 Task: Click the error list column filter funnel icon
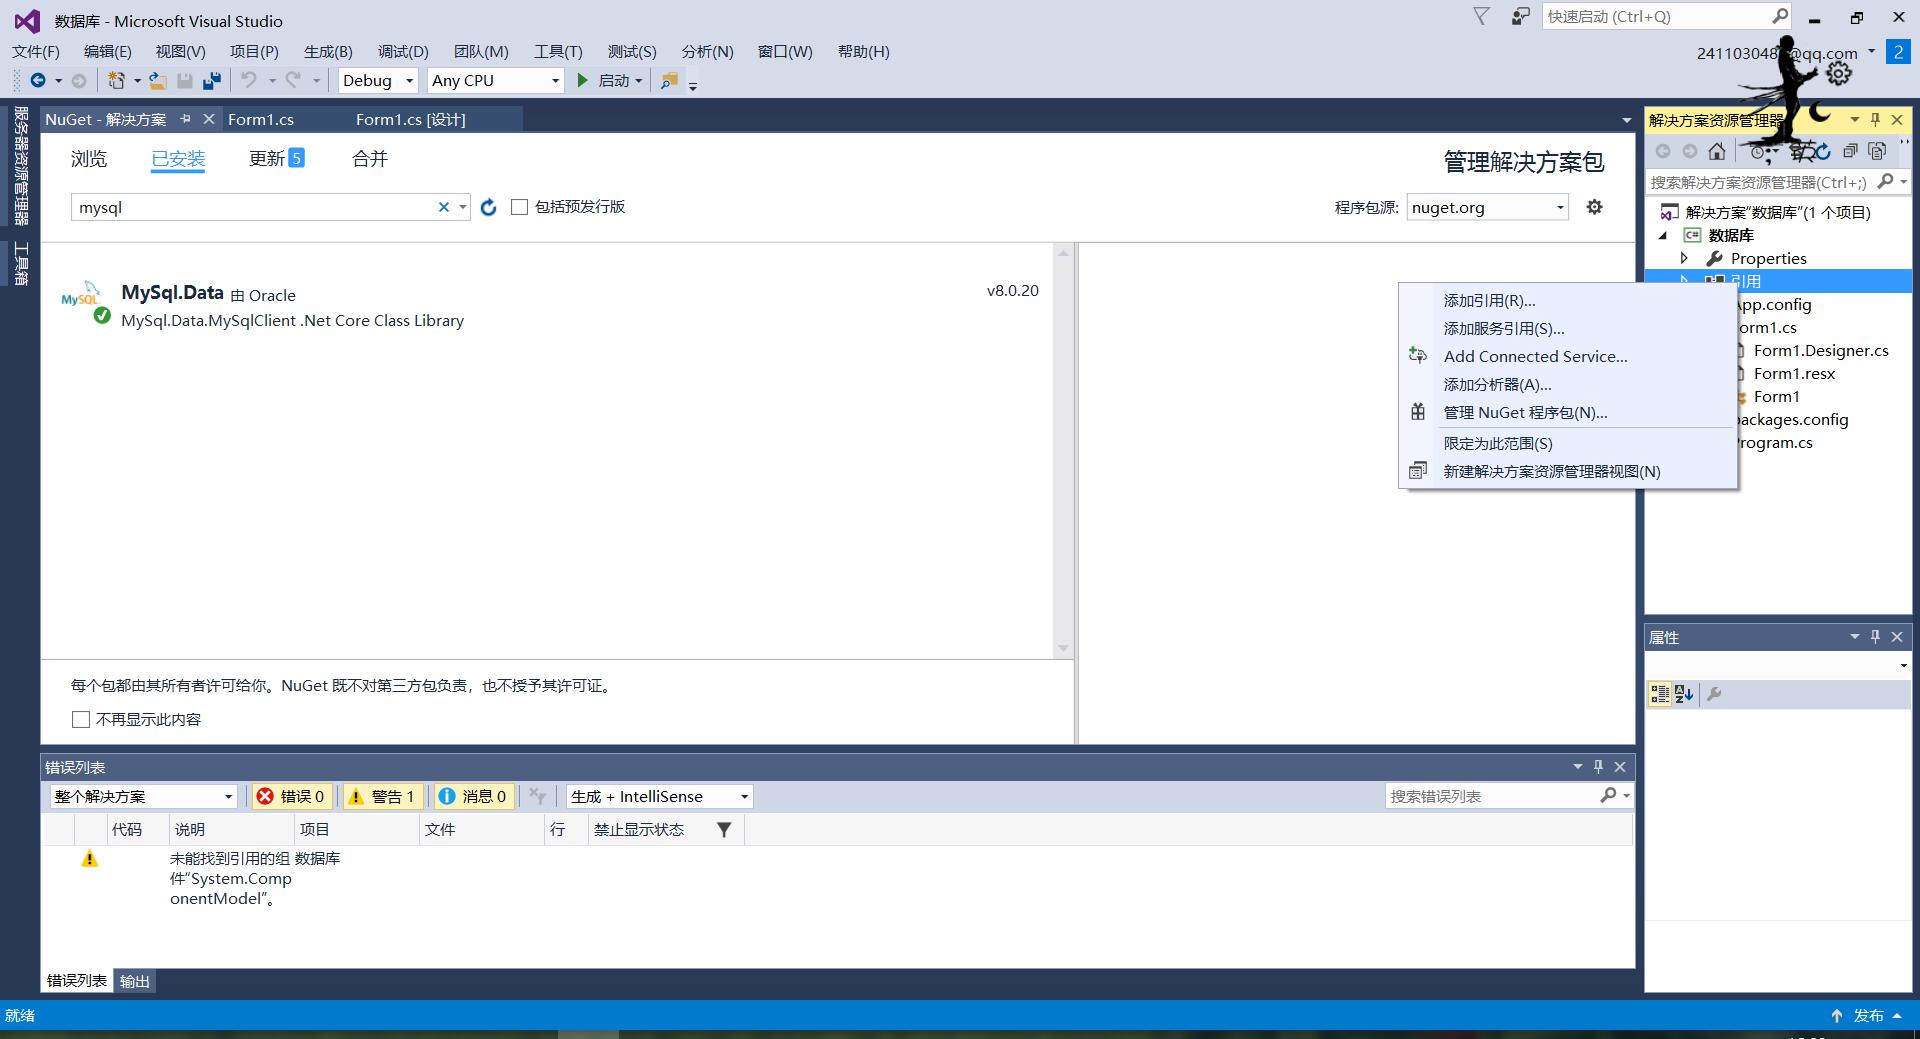(x=724, y=829)
